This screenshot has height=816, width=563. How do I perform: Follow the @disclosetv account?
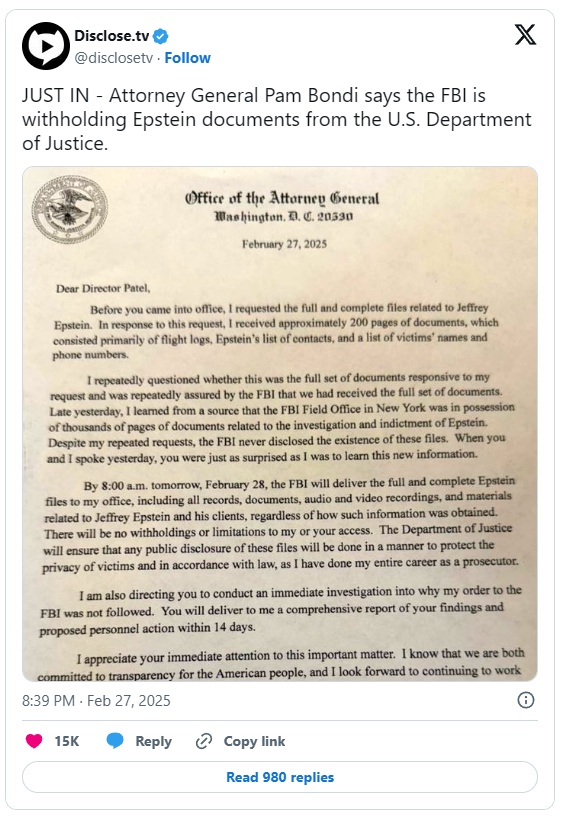pyautogui.click(x=187, y=58)
